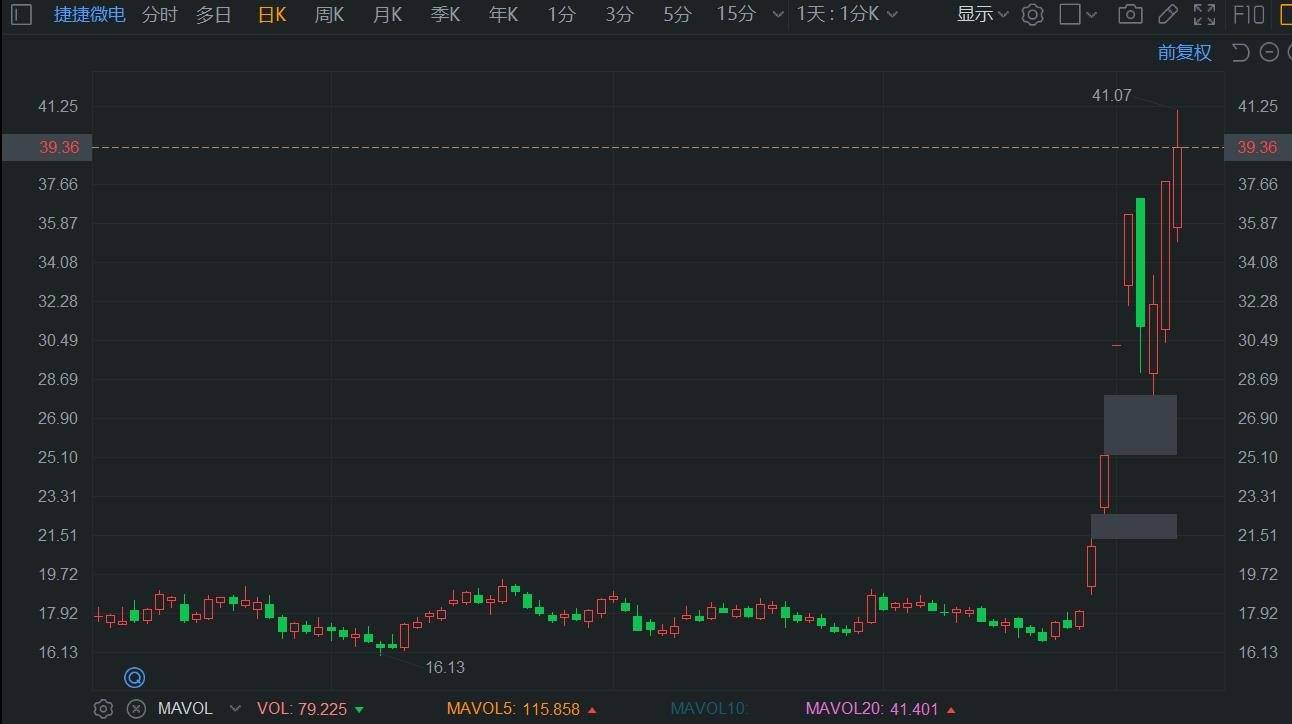This screenshot has width=1292, height=724.
Task: Toggle the MAVOL20 41.401 series
Action: [x=880, y=709]
